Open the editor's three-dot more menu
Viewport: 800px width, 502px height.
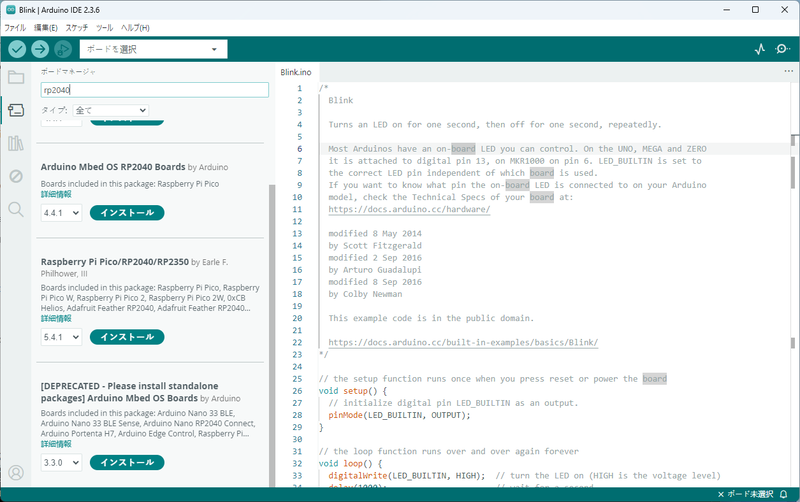coord(789,71)
